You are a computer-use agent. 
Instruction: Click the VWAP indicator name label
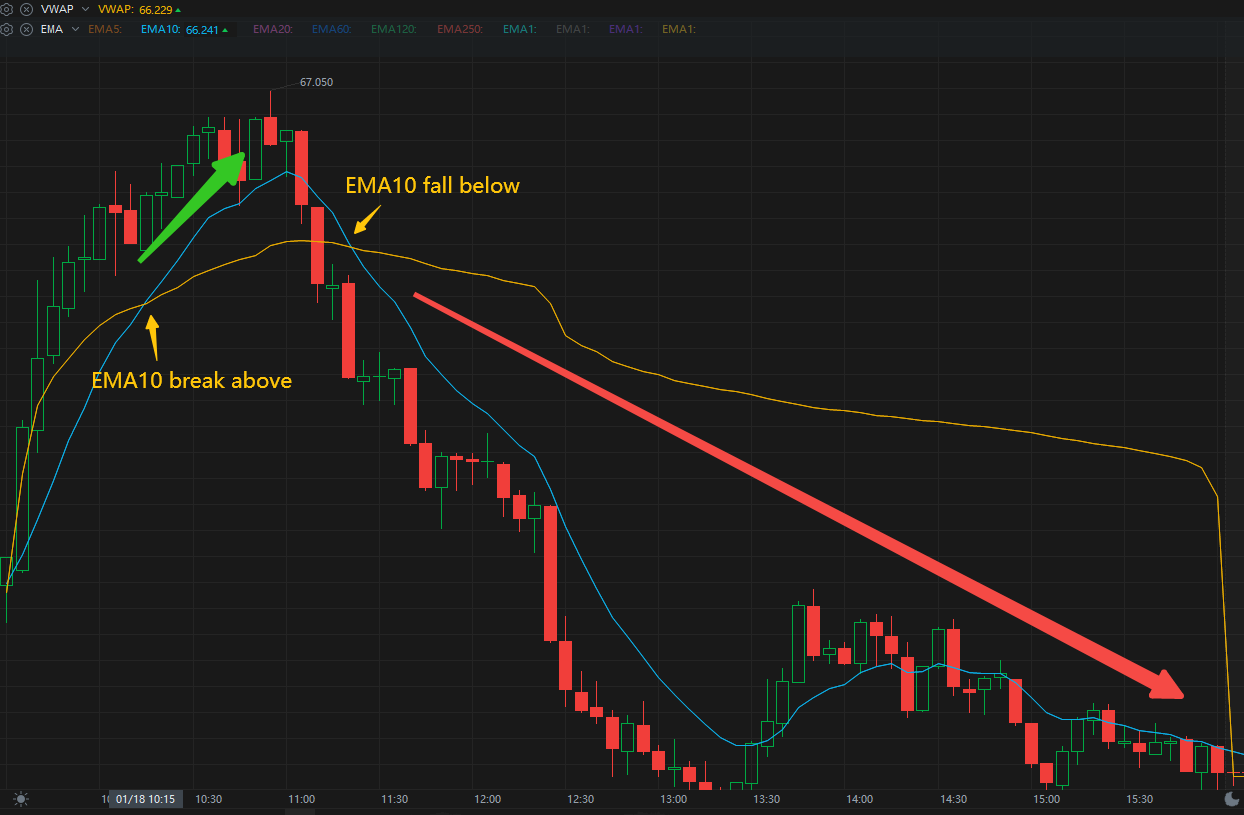[58, 9]
